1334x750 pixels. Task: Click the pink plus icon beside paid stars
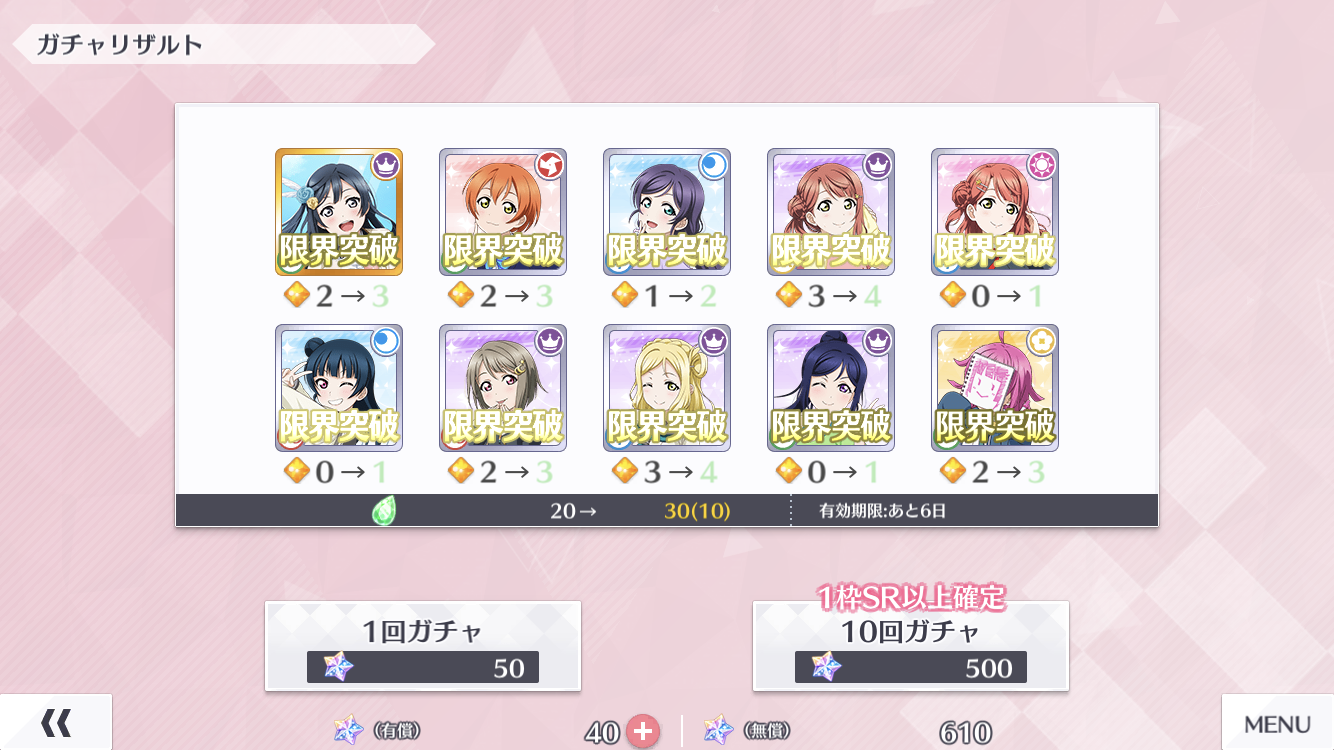click(x=643, y=732)
